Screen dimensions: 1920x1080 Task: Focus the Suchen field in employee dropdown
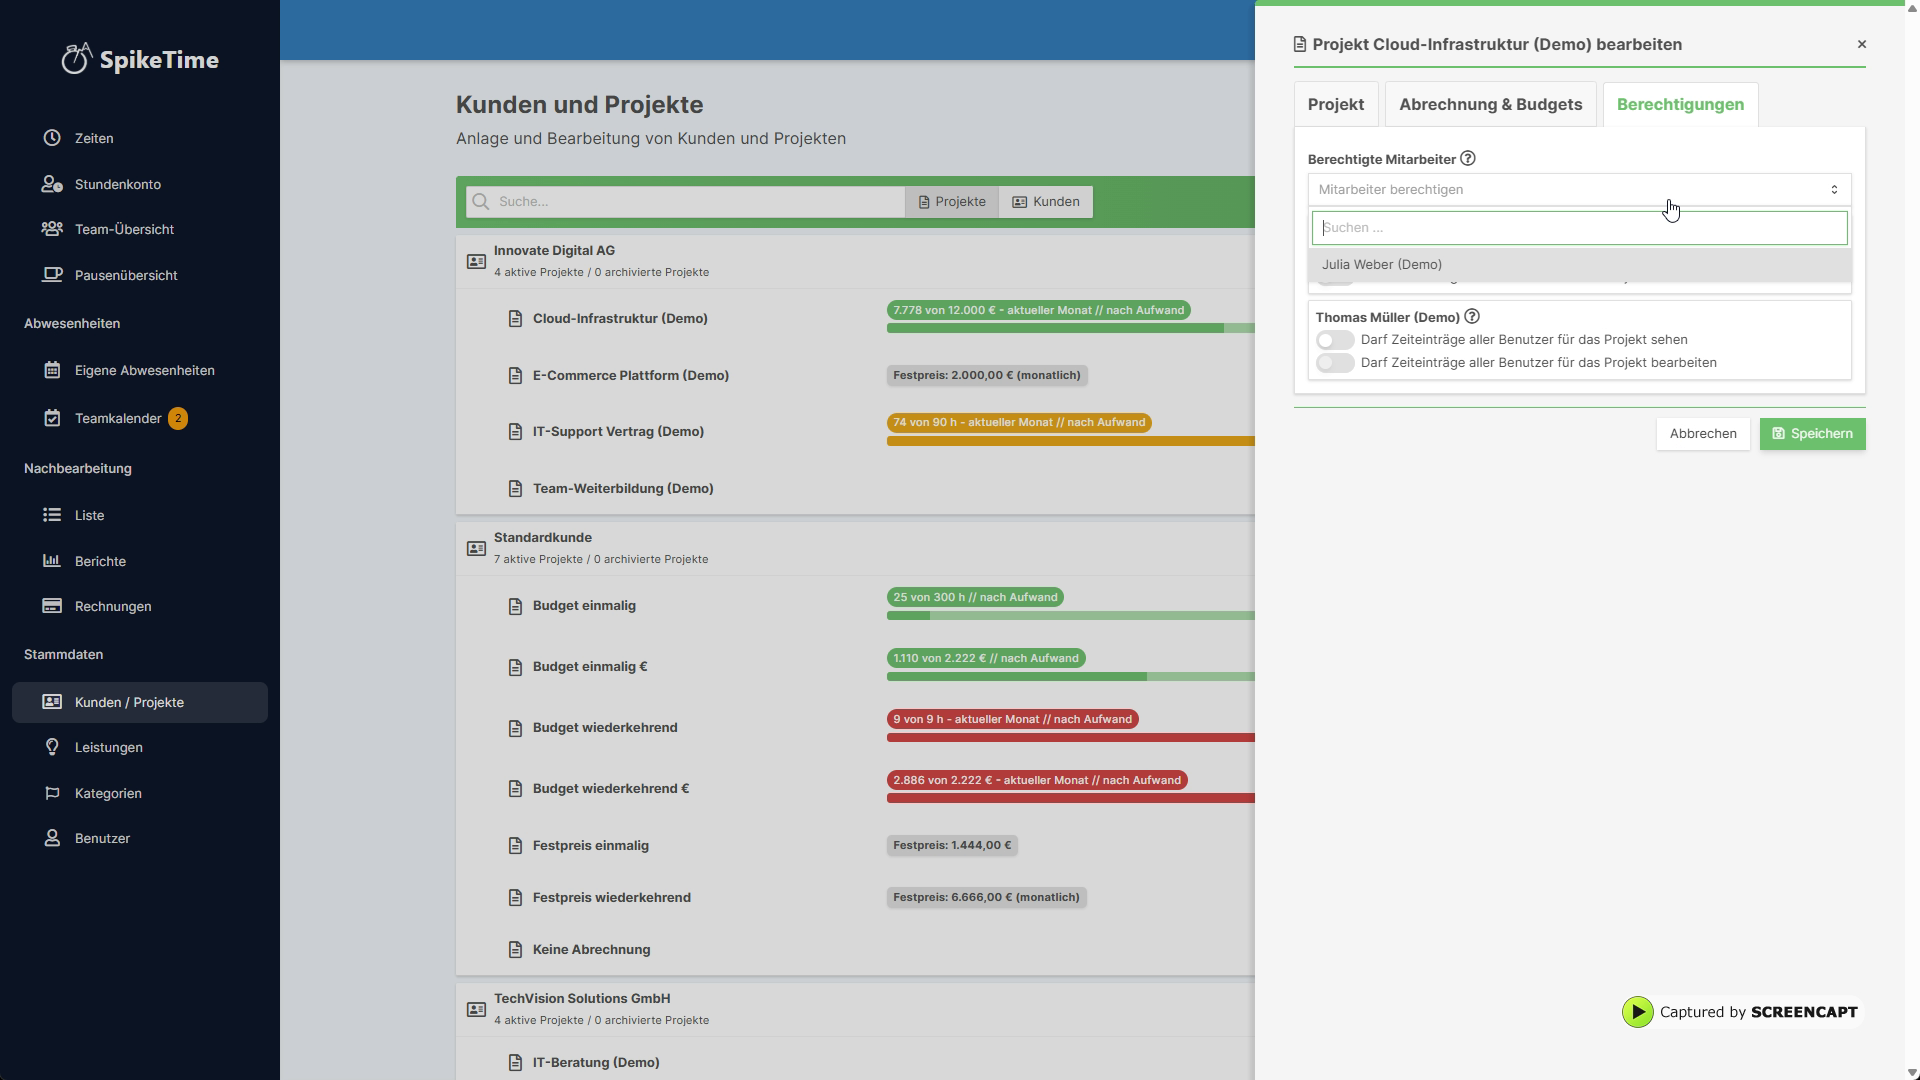[1578, 228]
